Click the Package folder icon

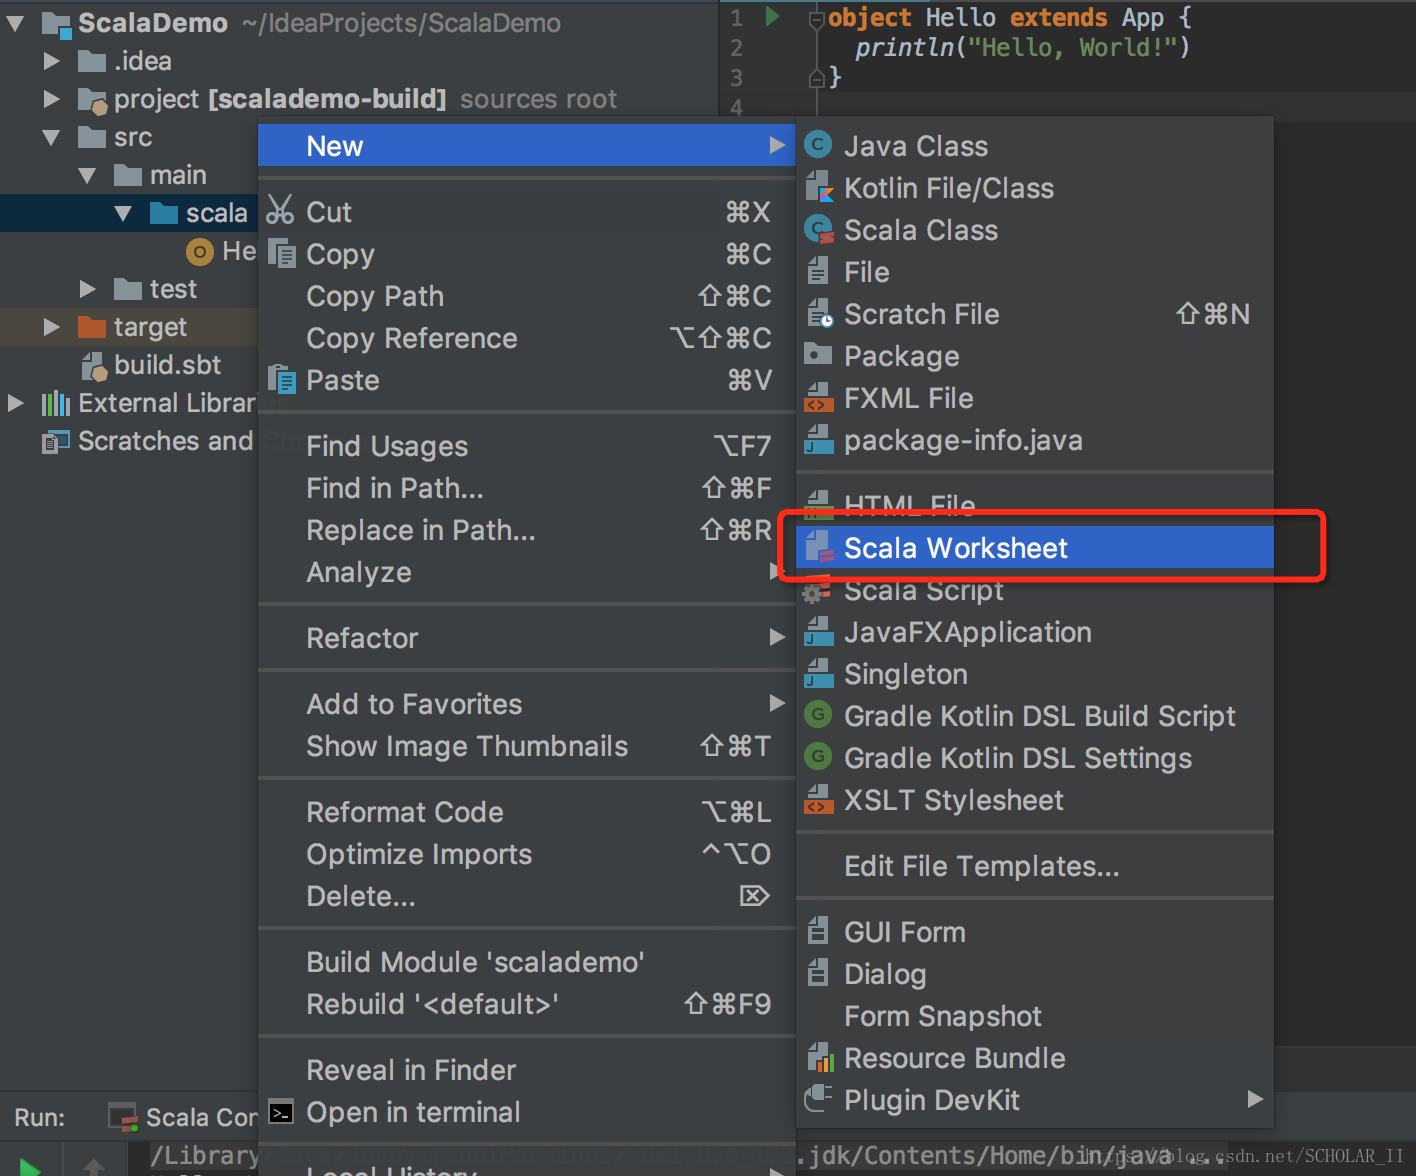(818, 355)
